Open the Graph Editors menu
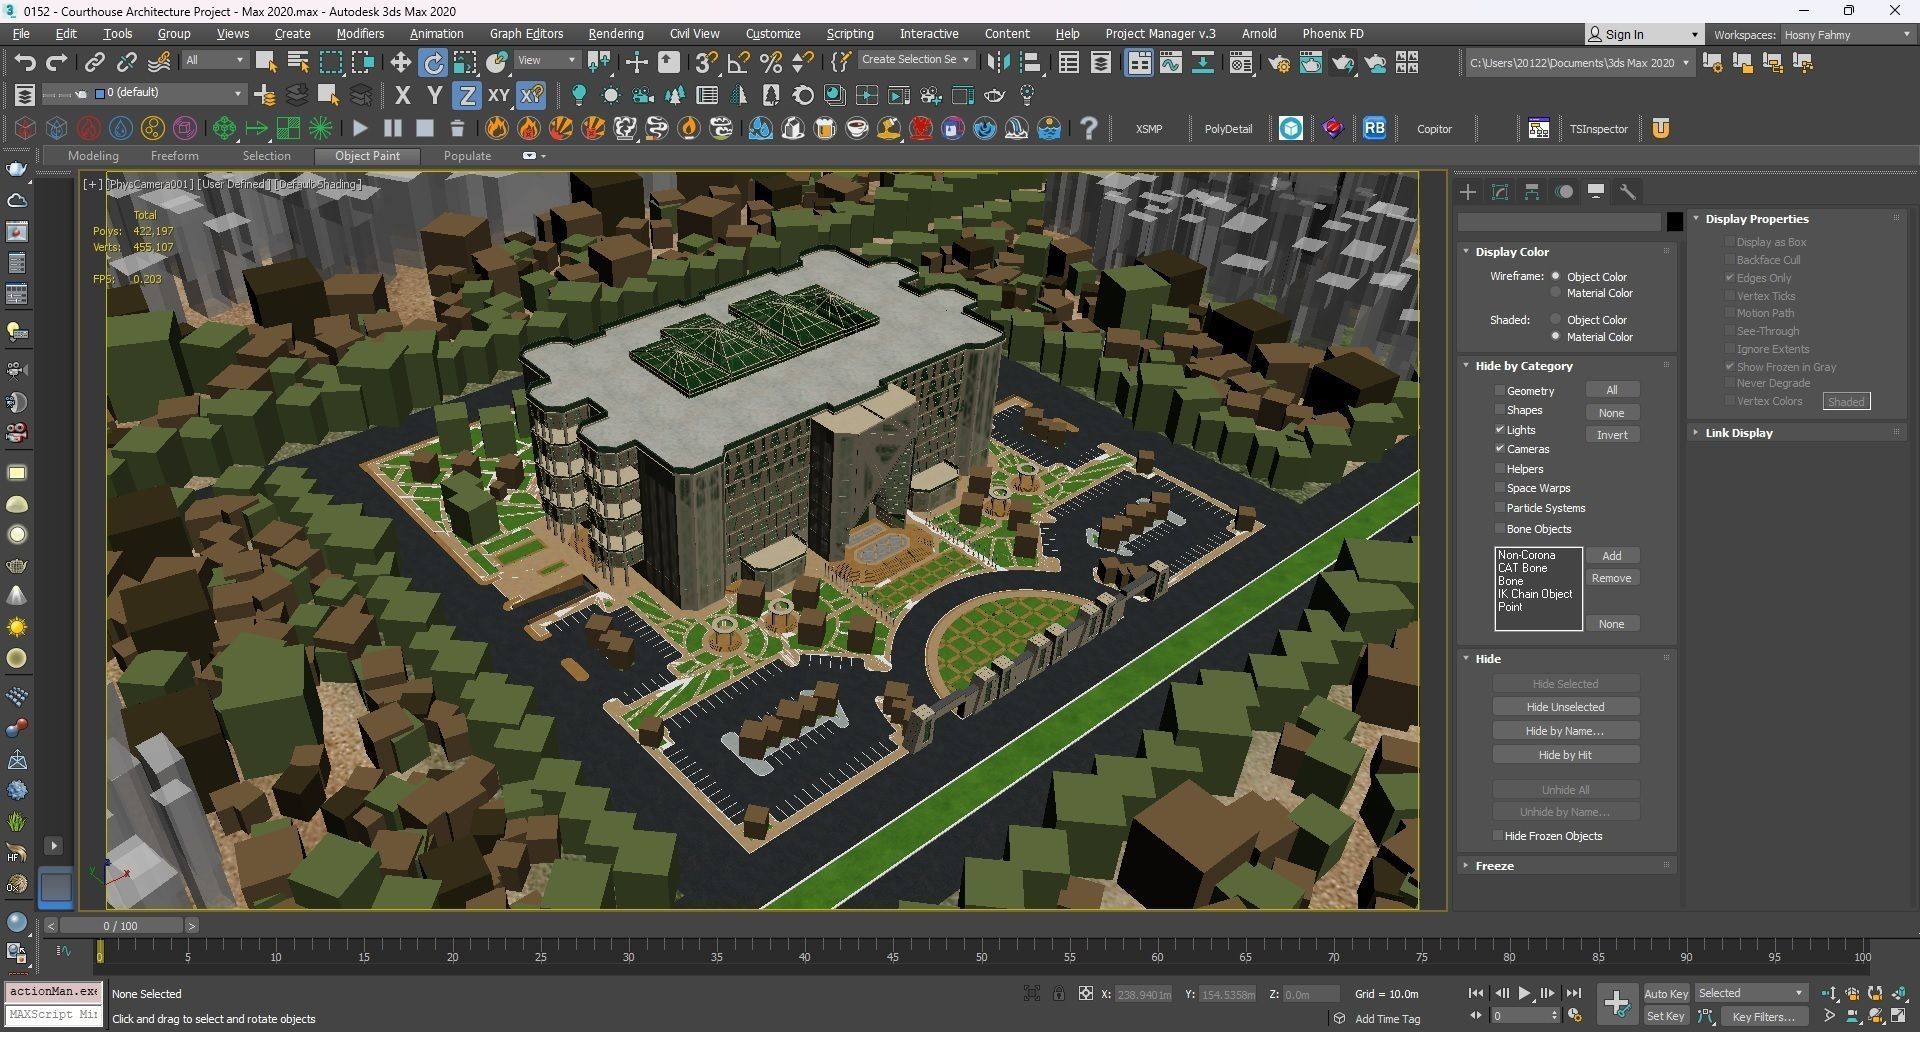The height and width of the screenshot is (1040, 1920). pos(526,33)
